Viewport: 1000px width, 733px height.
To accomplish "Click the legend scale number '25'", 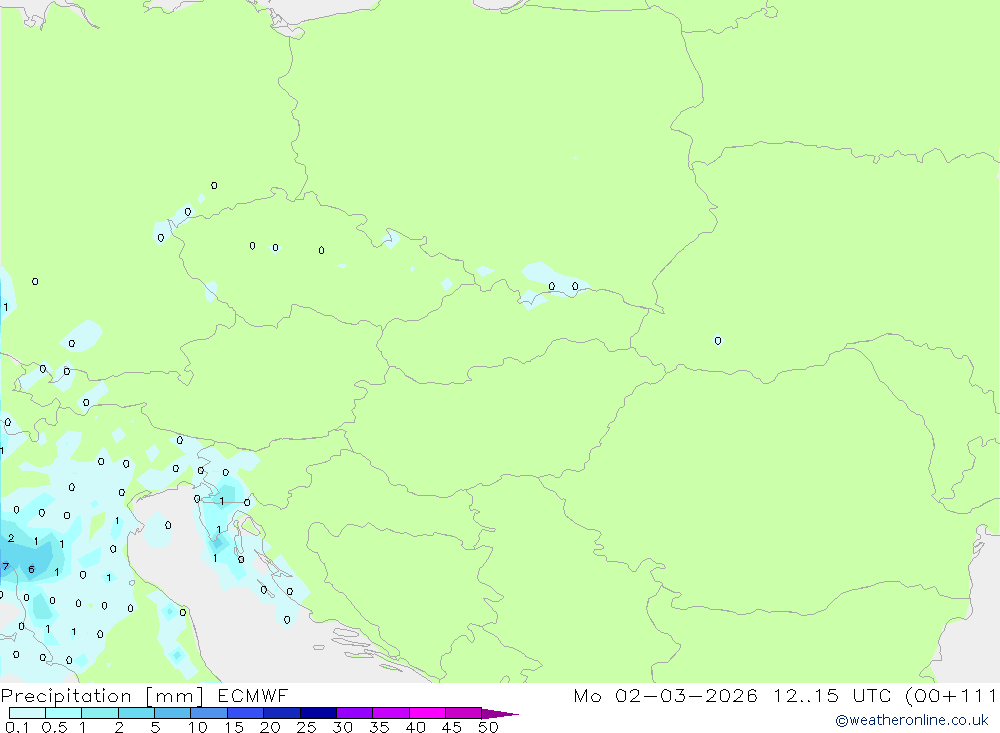I will click(306, 727).
